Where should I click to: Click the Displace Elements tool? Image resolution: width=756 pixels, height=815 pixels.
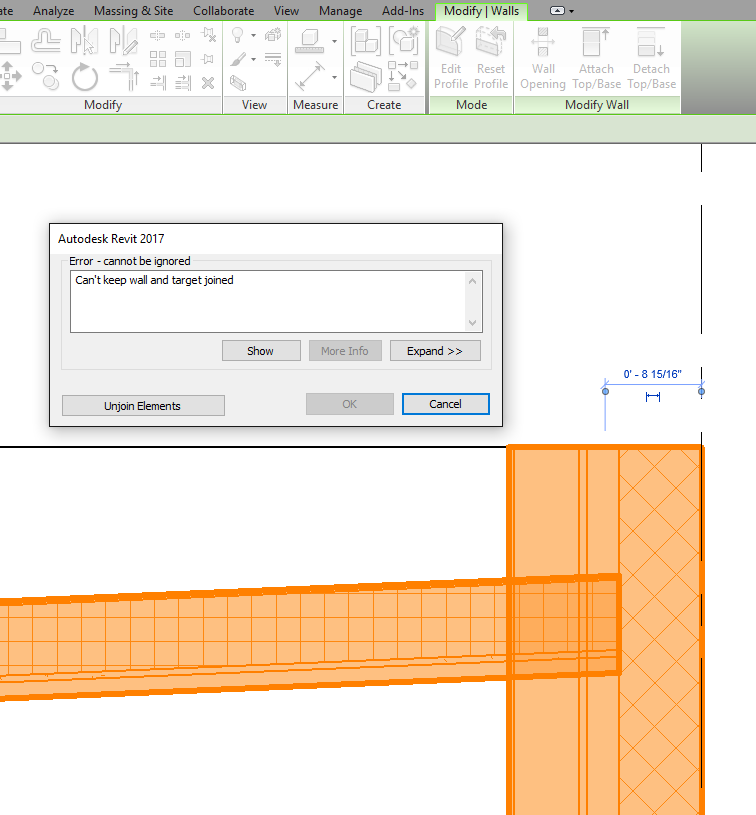273,35
